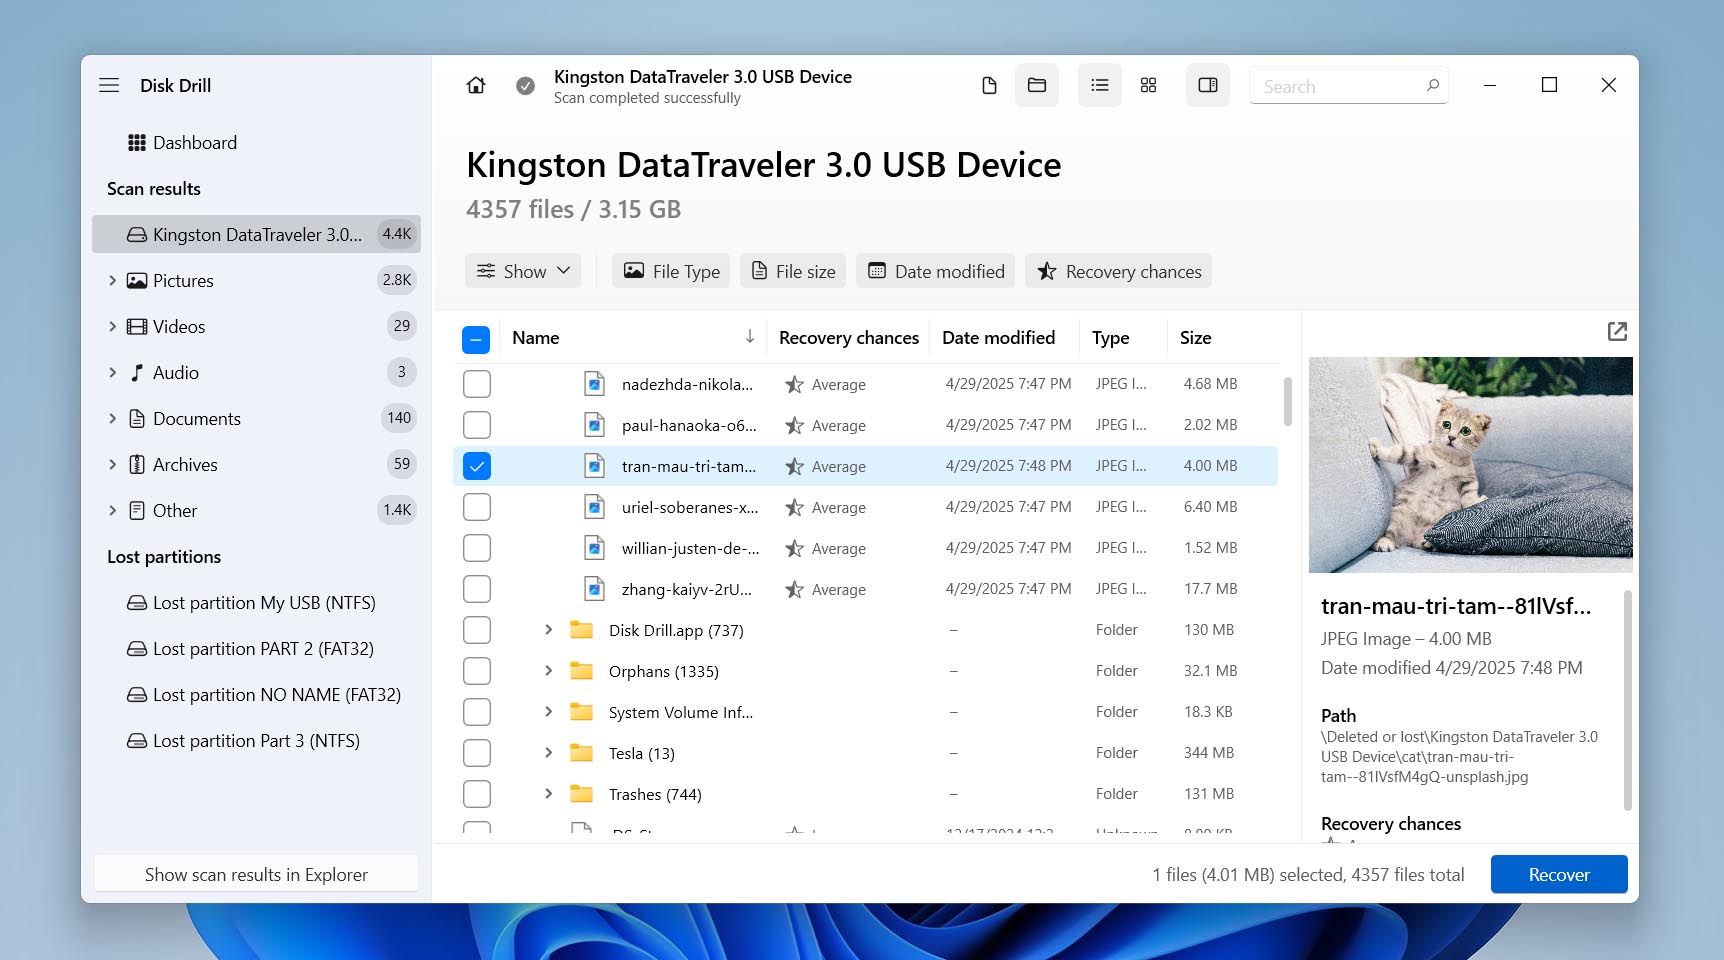Click the folder icon for Trashes (744)
The width and height of the screenshot is (1724, 960).
point(581,794)
